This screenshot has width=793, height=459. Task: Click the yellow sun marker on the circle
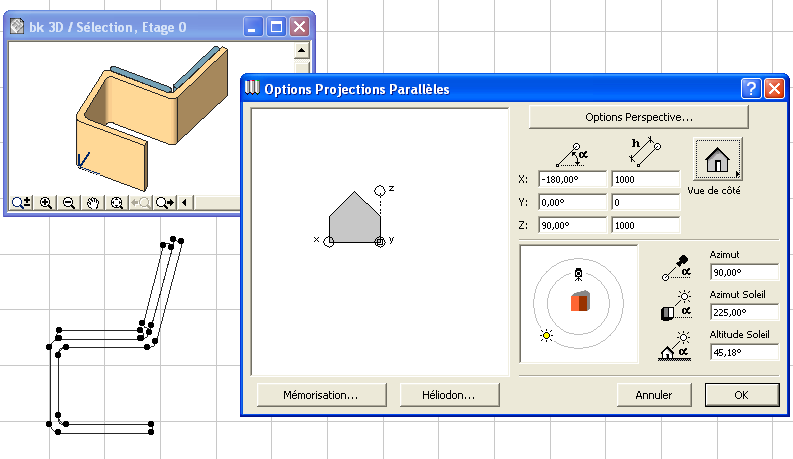[x=546, y=336]
